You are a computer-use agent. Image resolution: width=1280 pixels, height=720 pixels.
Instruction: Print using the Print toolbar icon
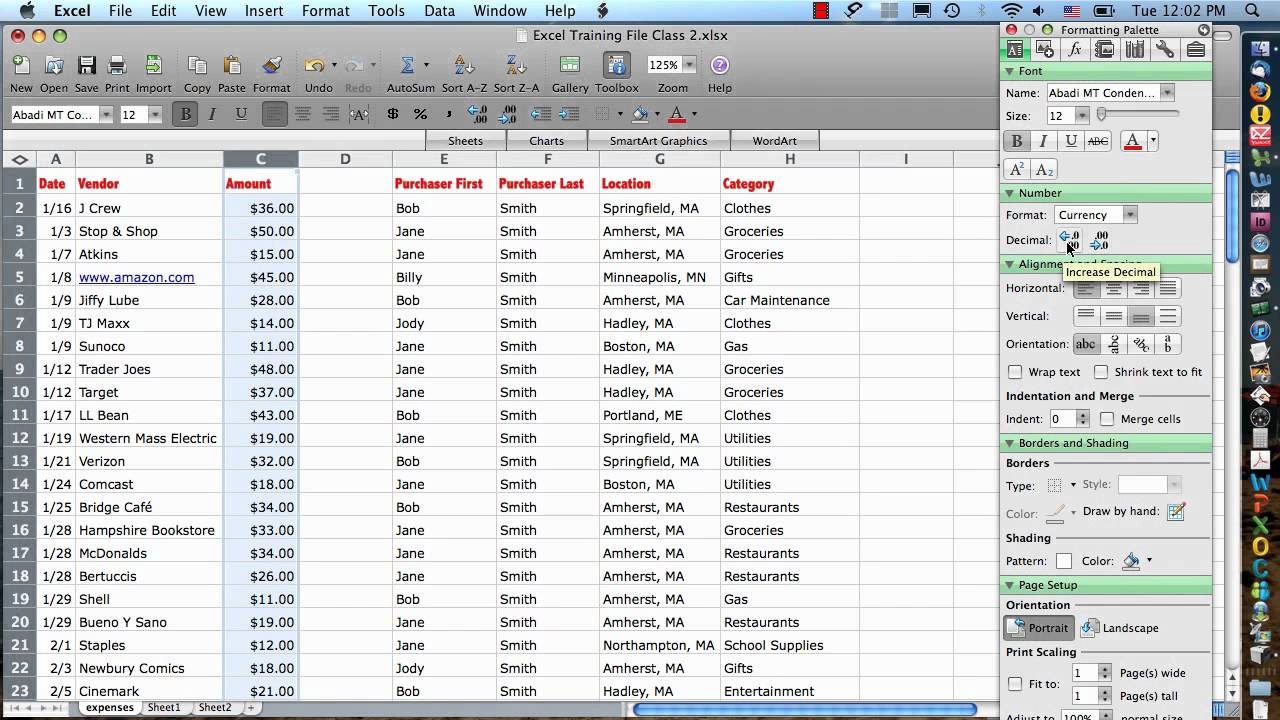coord(117,66)
